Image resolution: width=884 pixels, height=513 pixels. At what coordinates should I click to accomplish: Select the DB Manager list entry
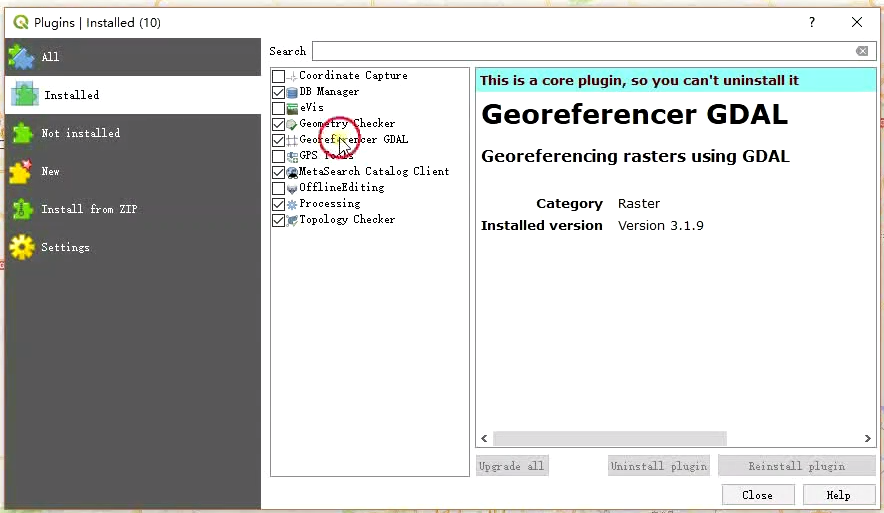click(x=329, y=92)
